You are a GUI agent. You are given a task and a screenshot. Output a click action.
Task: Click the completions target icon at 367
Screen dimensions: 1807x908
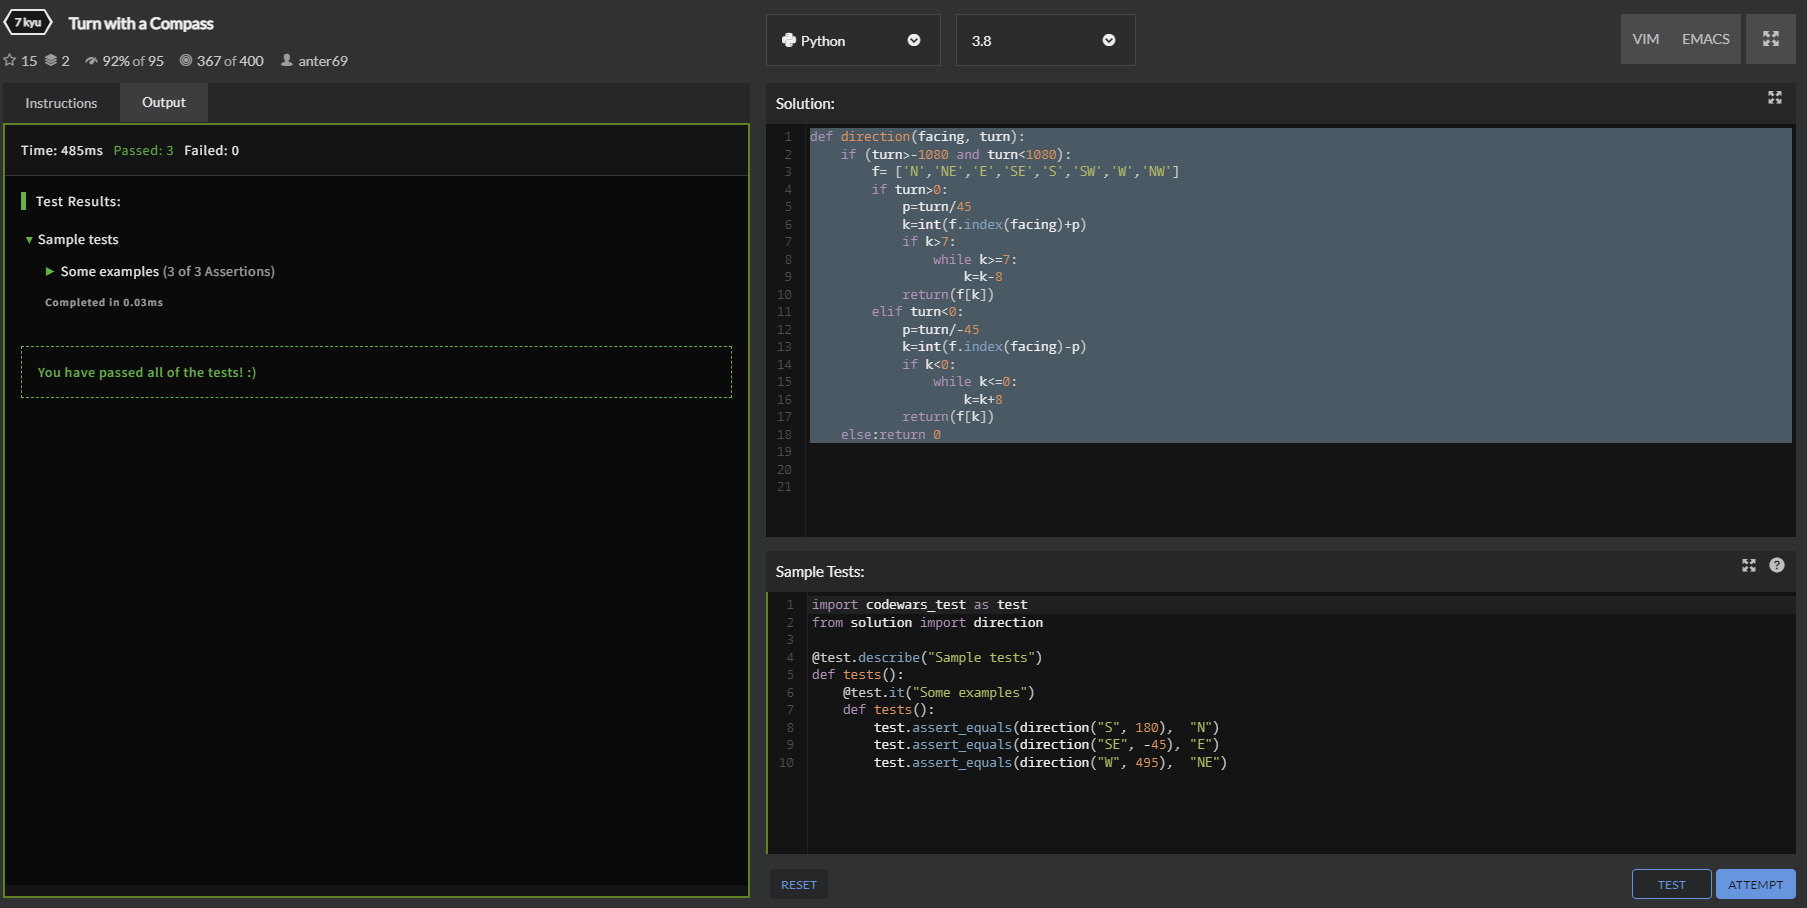tap(186, 61)
